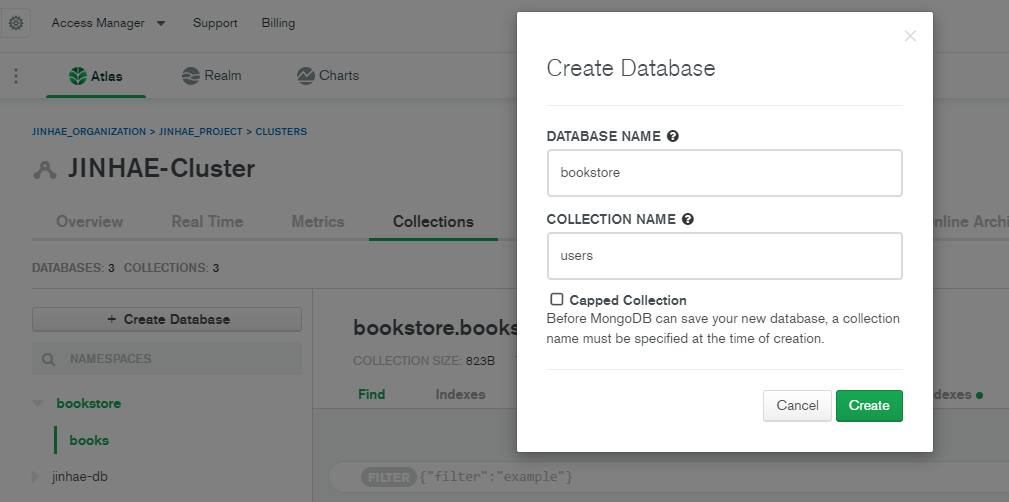This screenshot has height=502, width=1009.
Task: Click the filter query input
Action: [669, 477]
